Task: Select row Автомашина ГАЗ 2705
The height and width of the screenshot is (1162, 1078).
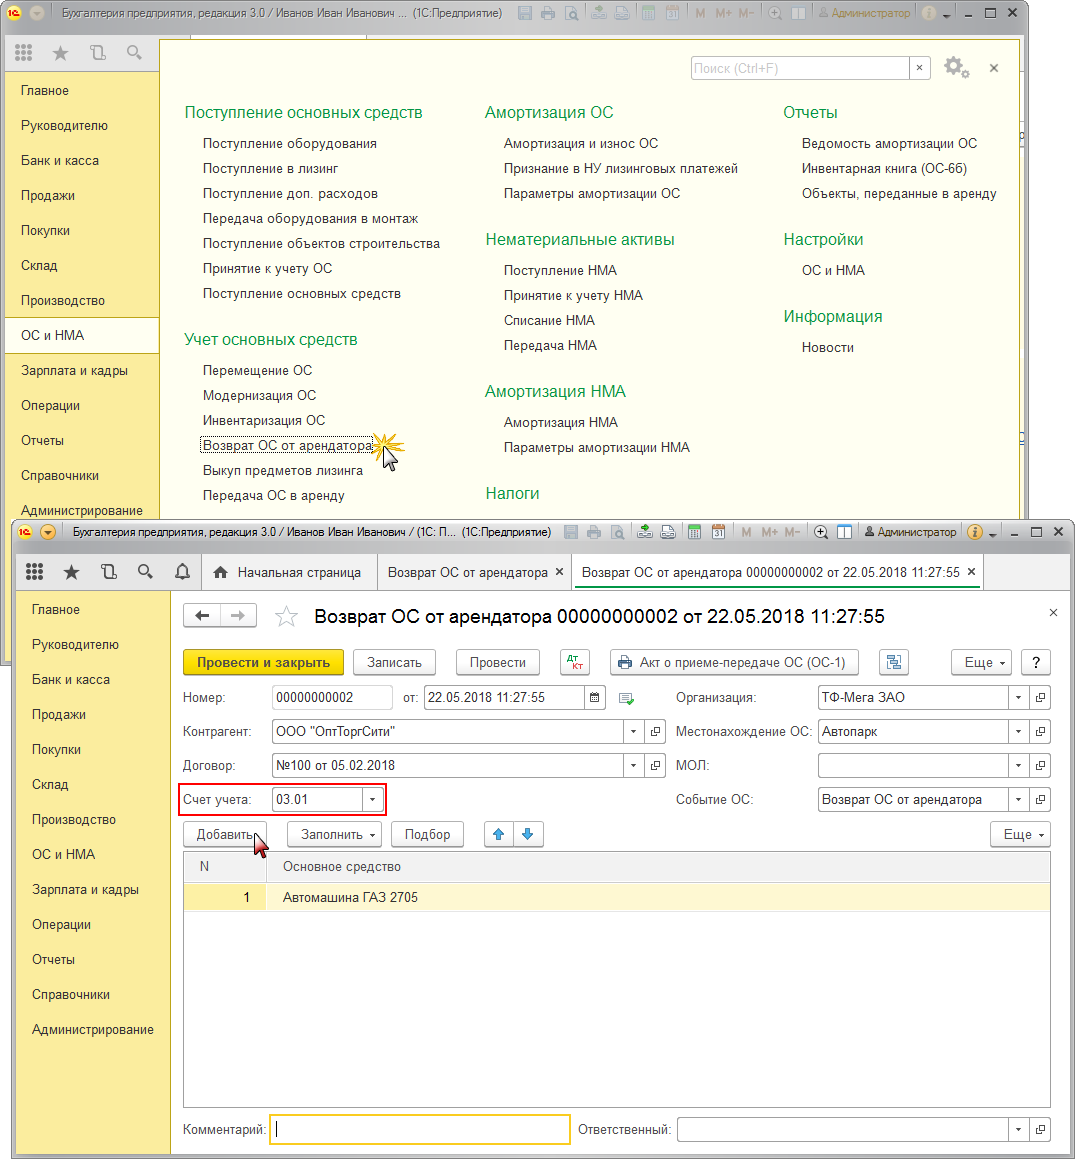Action: coord(616,897)
